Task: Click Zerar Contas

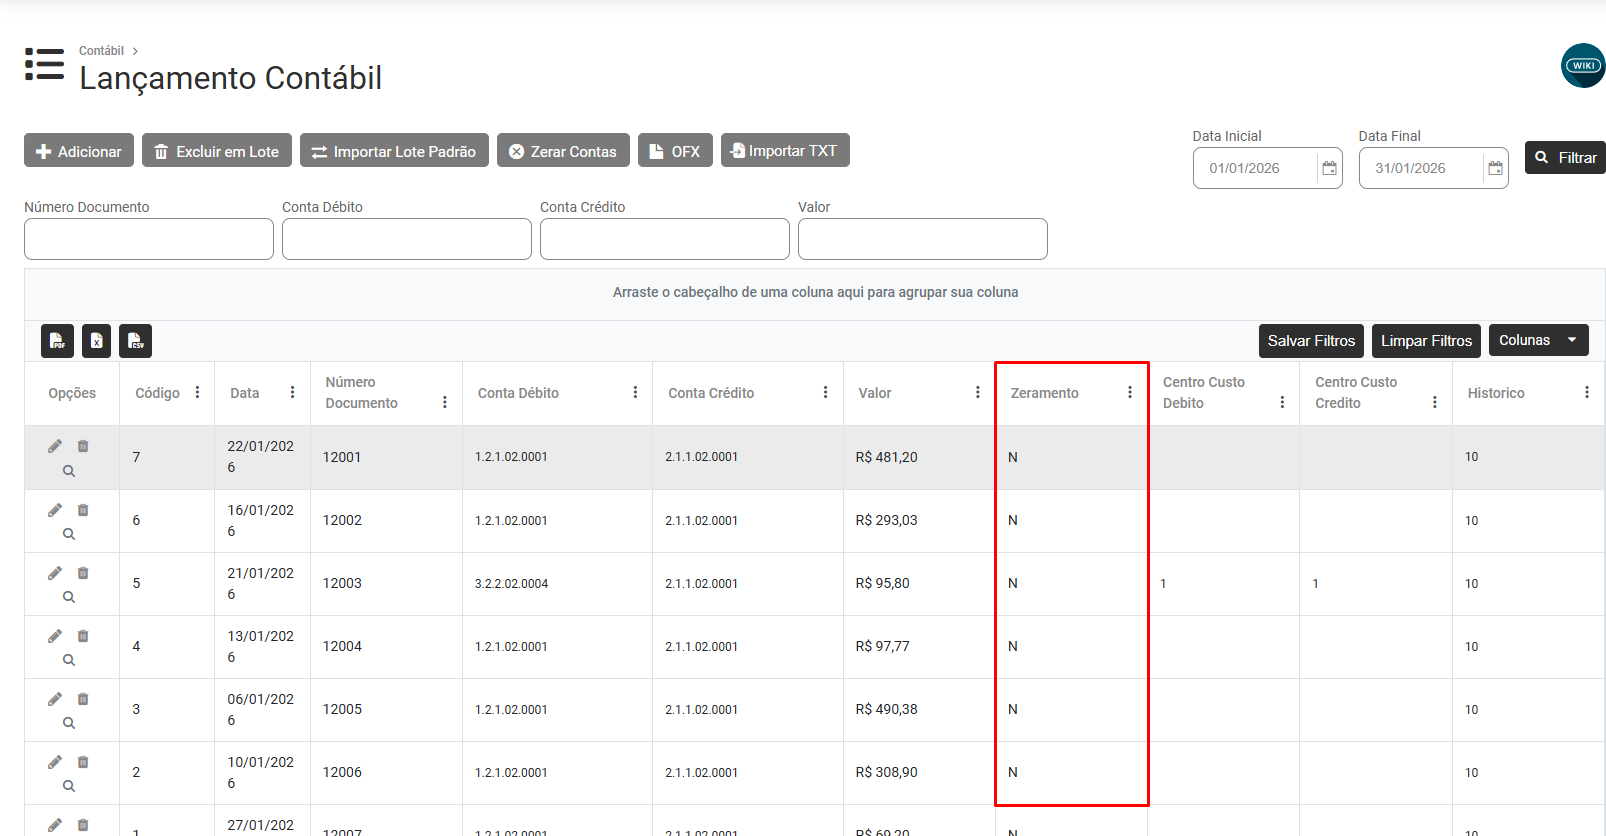Action: [563, 150]
